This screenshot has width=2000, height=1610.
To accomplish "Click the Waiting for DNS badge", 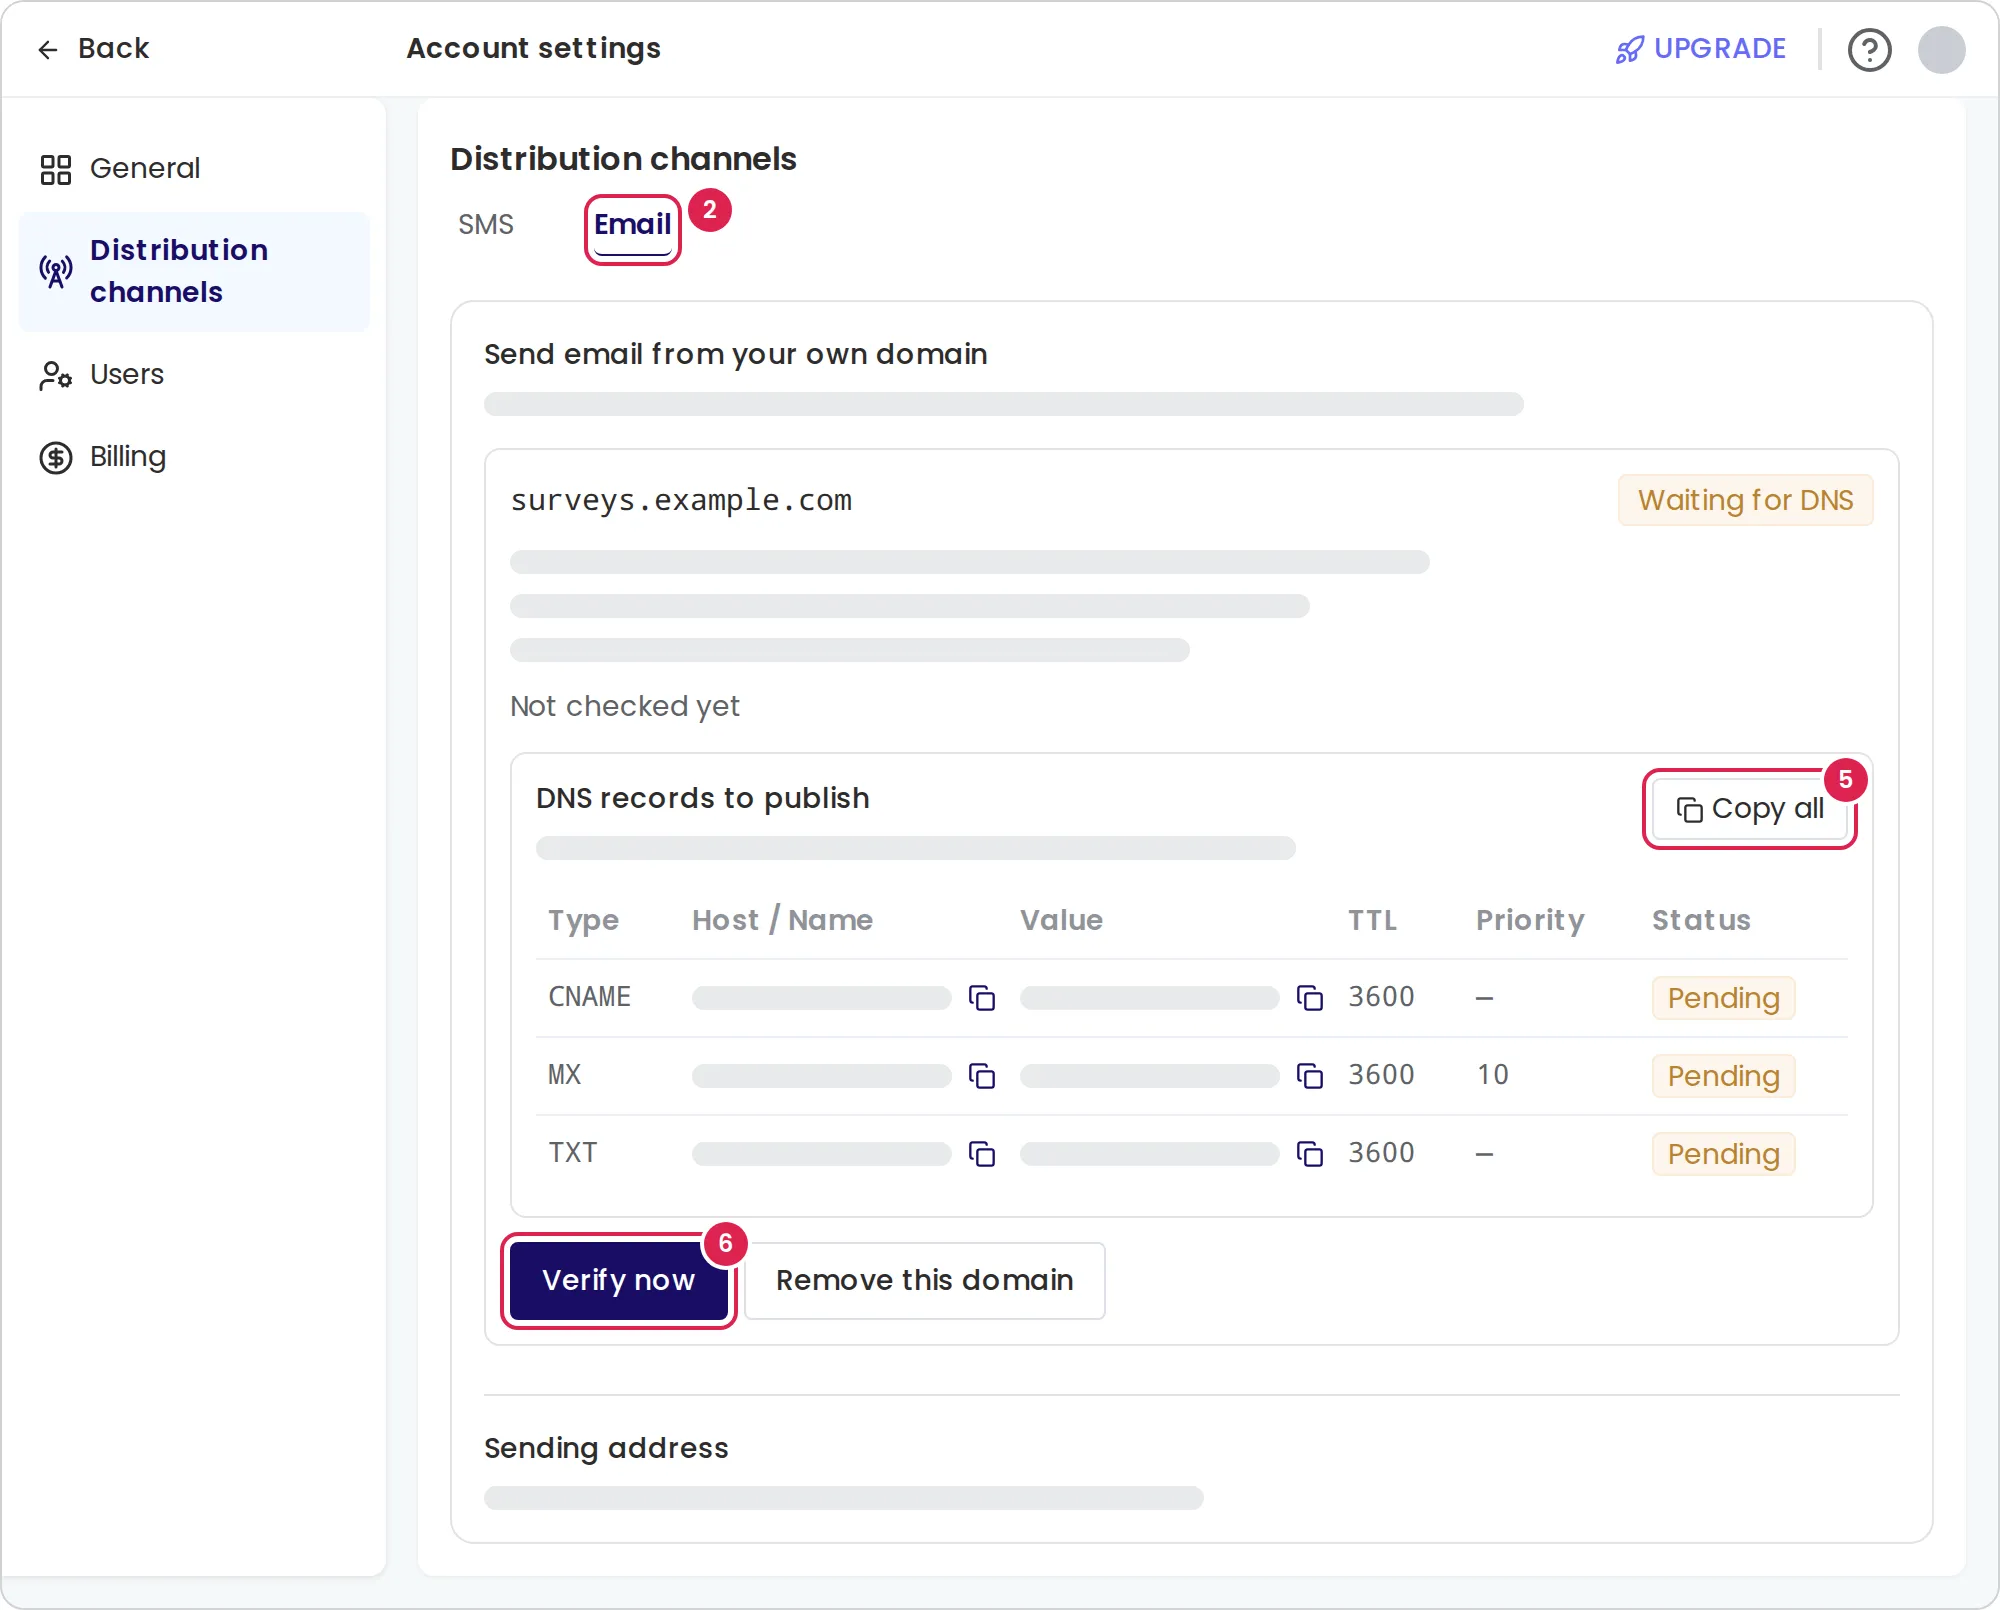I will pos(1745,499).
